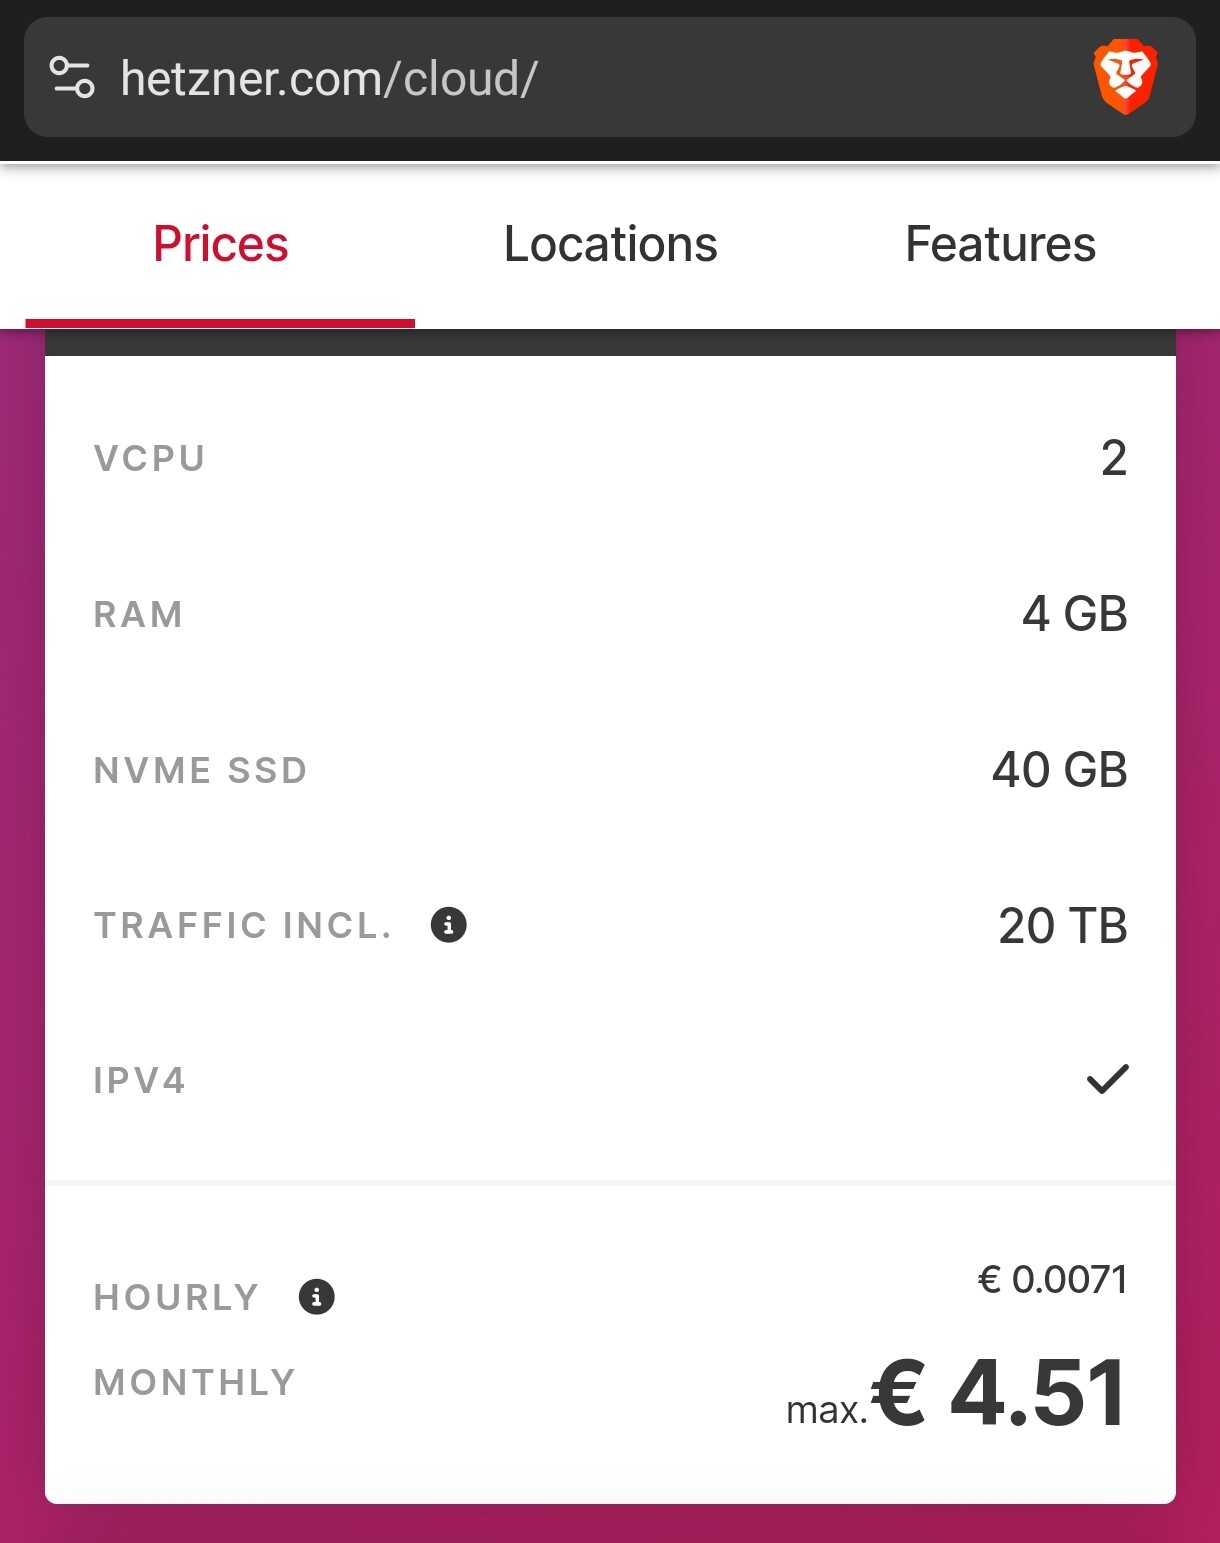Tap the site settings icon in address bar
The height and width of the screenshot is (1543, 1220).
click(72, 77)
